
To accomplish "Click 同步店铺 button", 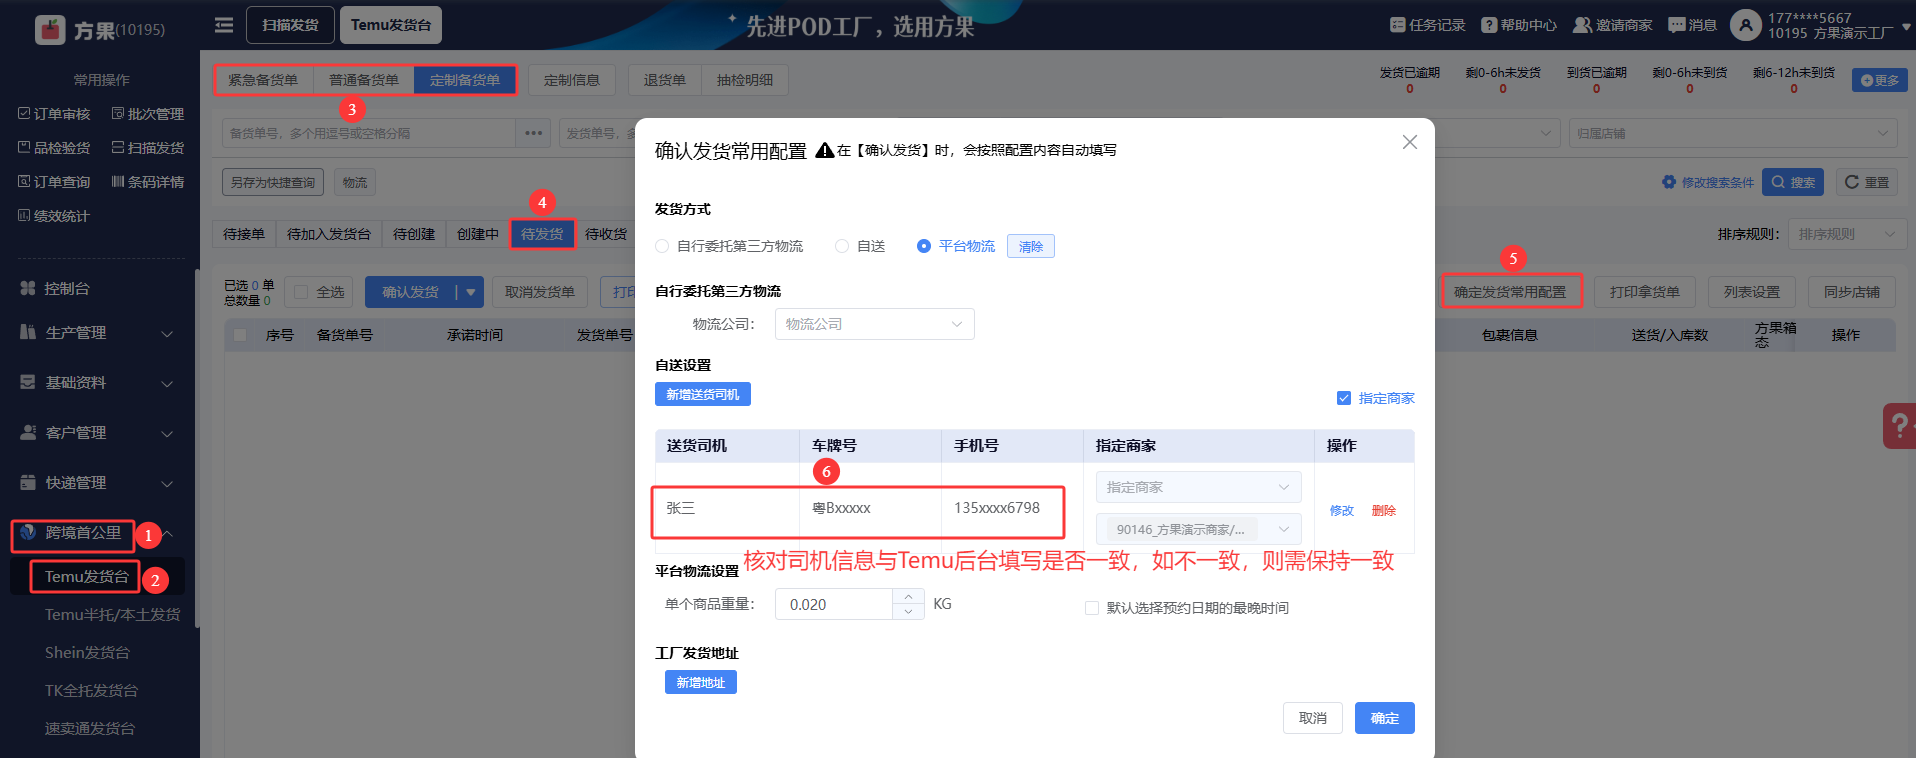I will point(1852,292).
